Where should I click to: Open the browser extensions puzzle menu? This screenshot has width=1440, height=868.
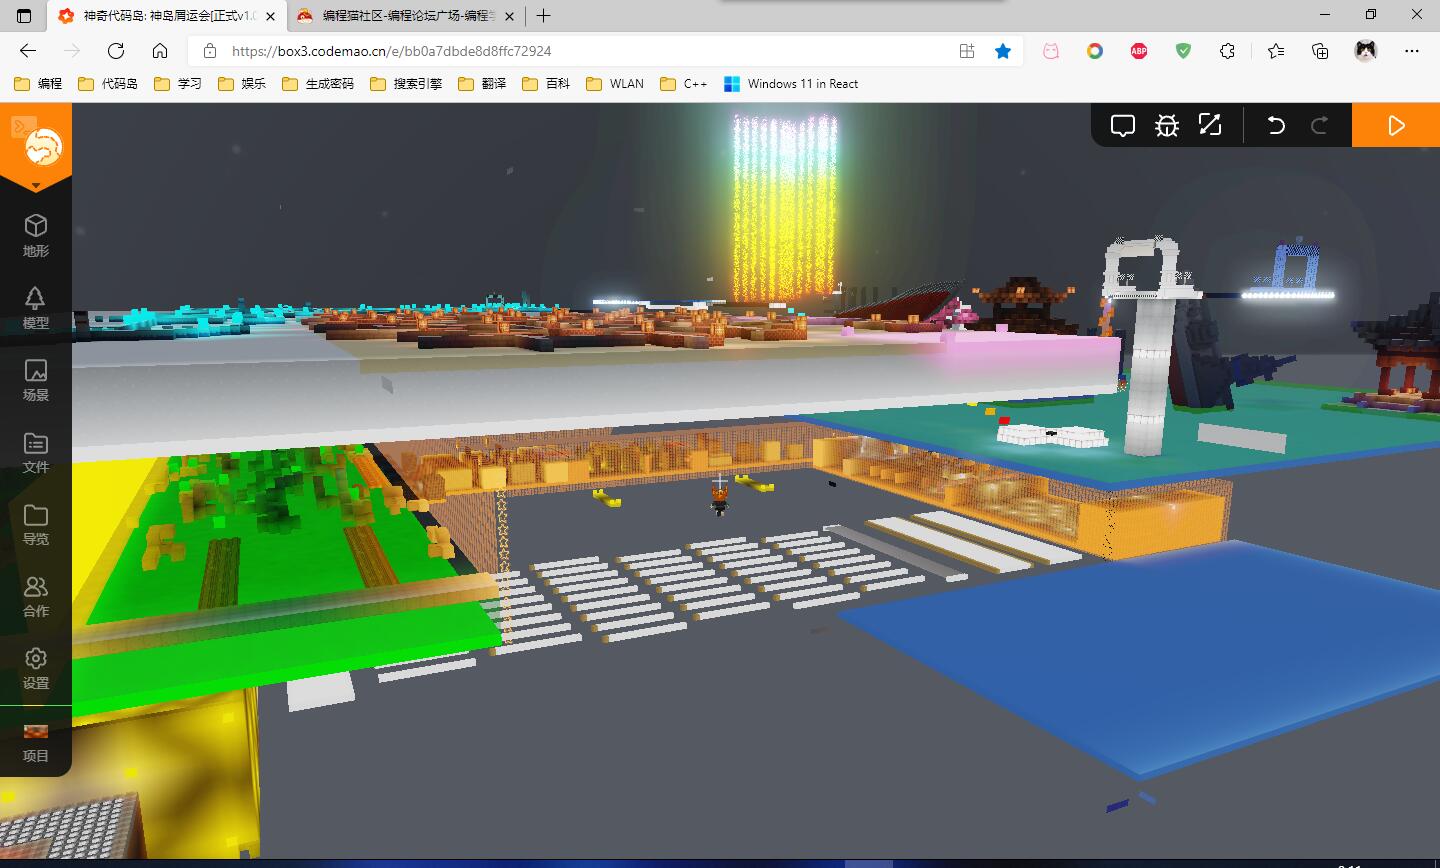click(1227, 51)
